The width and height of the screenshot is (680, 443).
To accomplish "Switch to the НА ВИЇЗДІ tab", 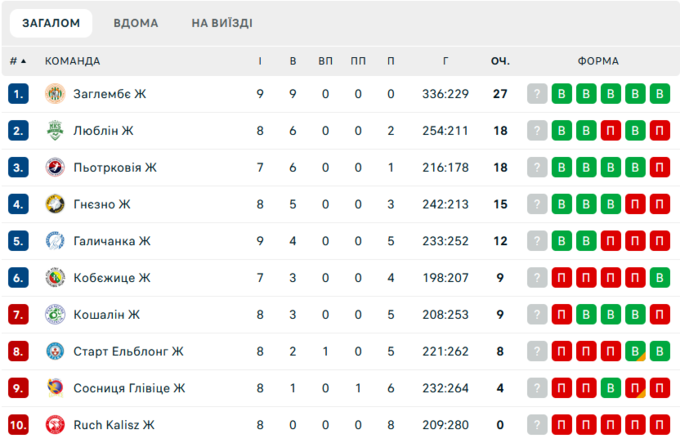I will pos(222,23).
